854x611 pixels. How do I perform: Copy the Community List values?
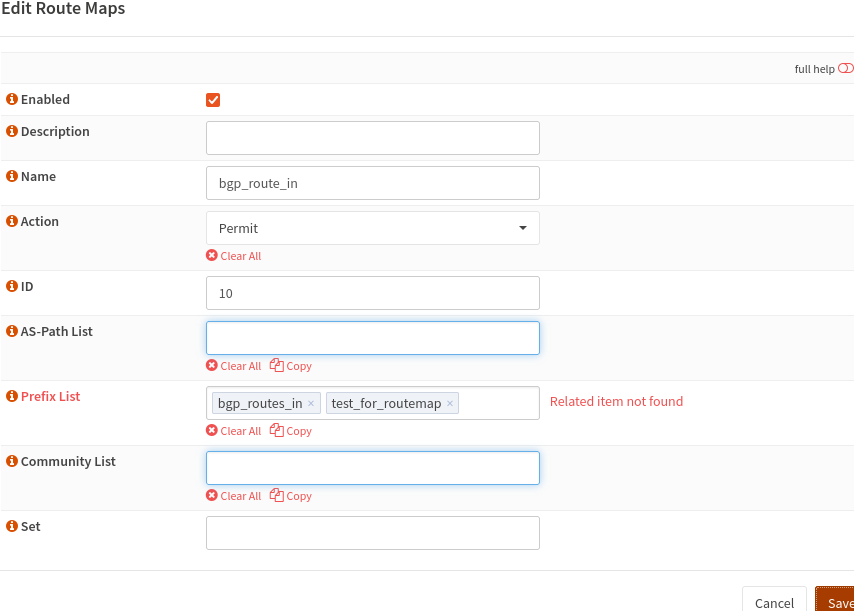point(291,496)
